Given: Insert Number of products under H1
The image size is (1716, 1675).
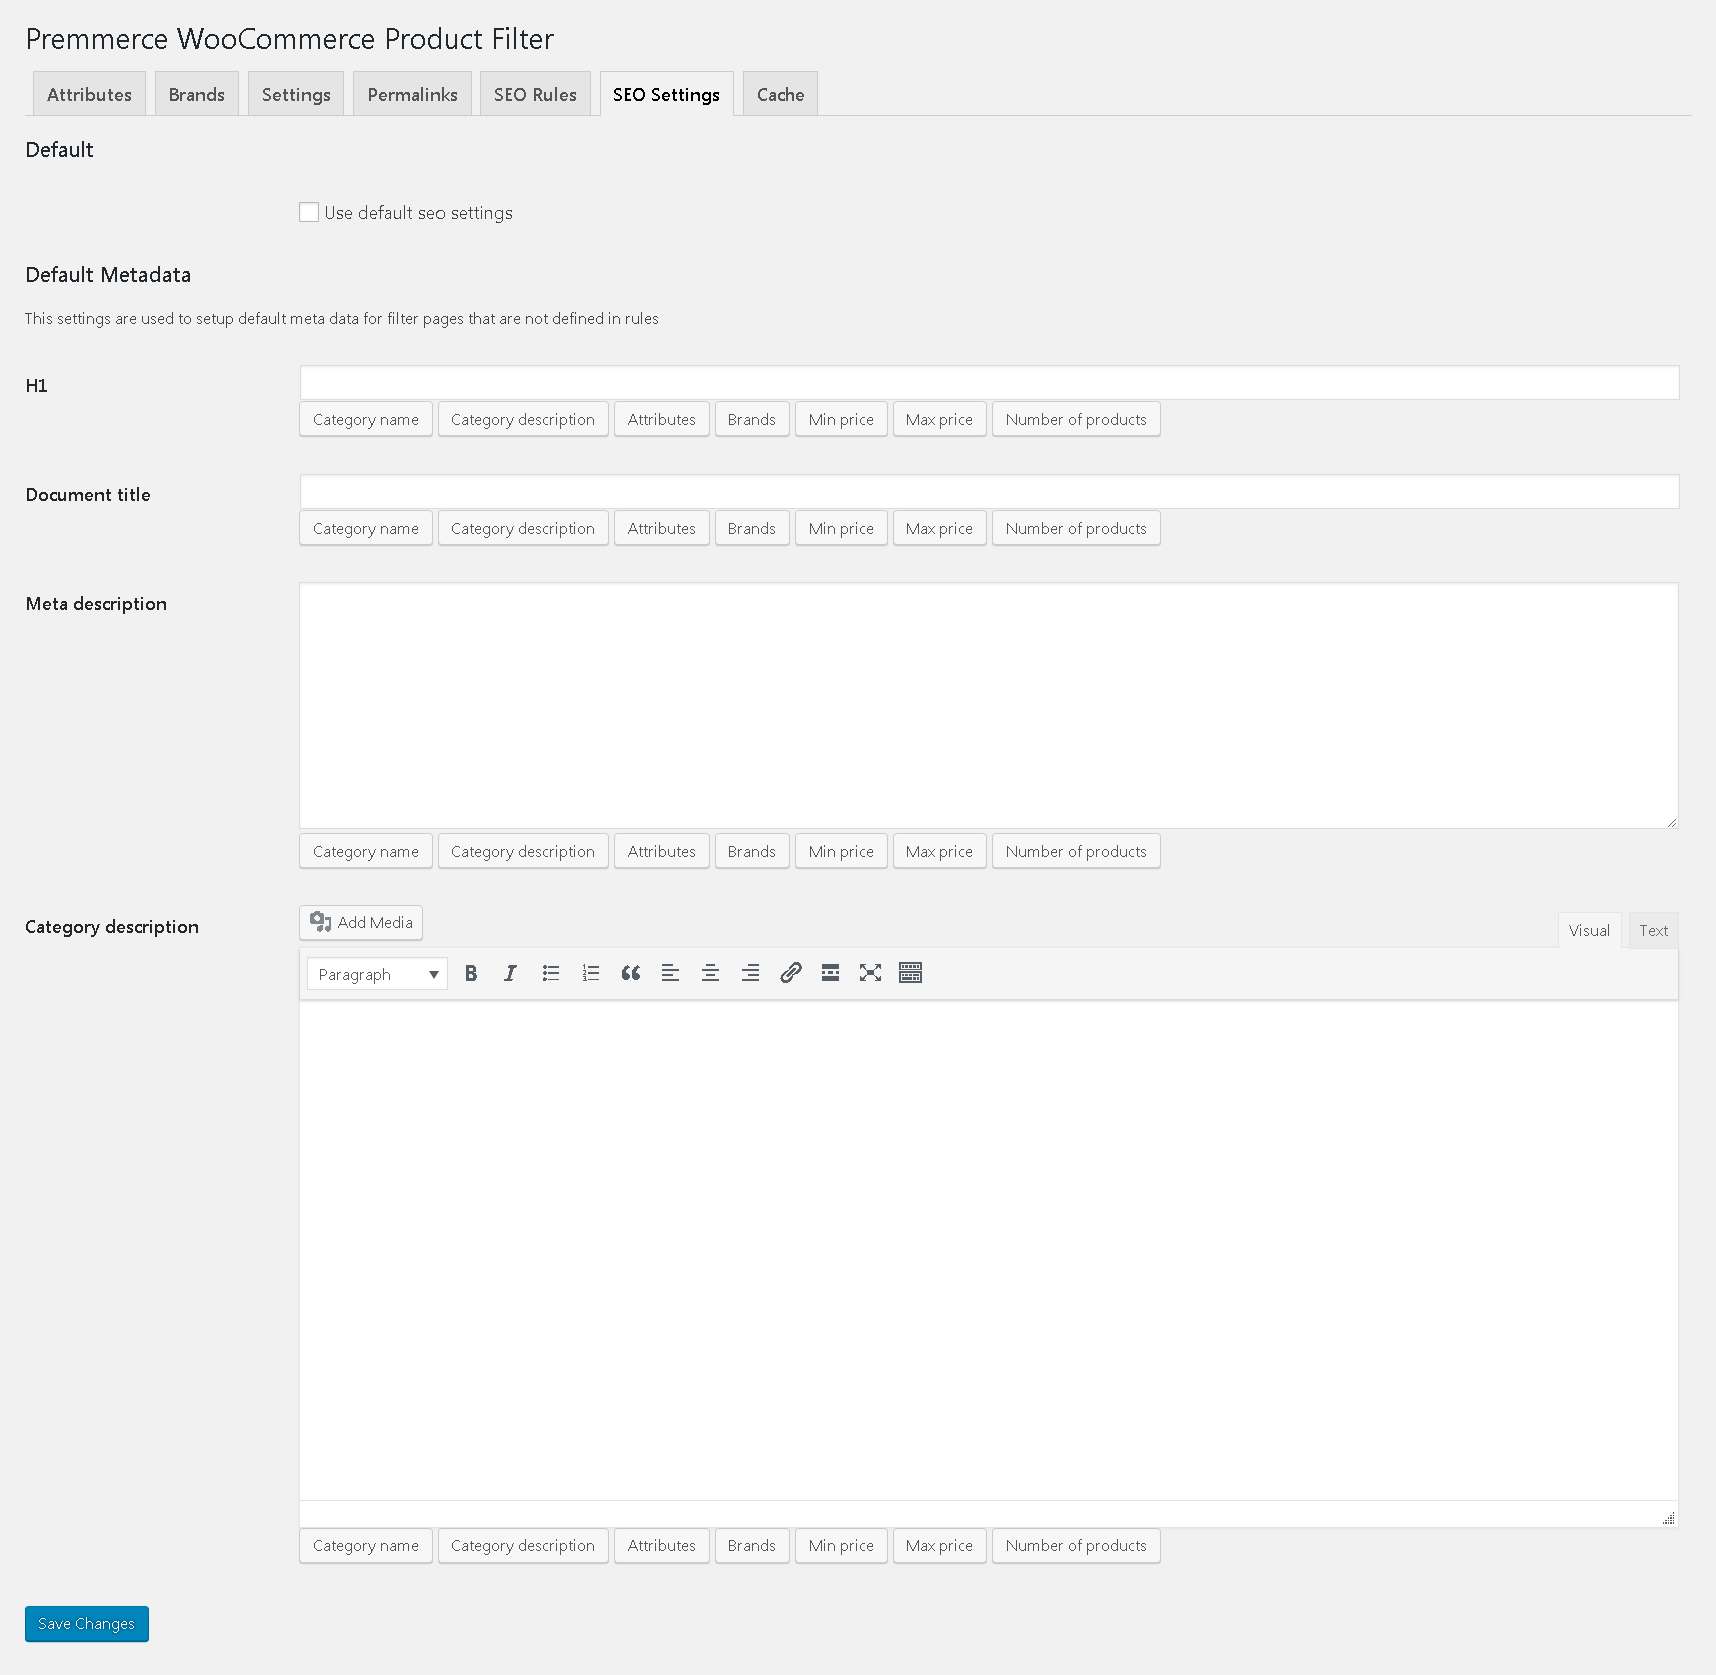Looking at the screenshot, I should (1076, 419).
